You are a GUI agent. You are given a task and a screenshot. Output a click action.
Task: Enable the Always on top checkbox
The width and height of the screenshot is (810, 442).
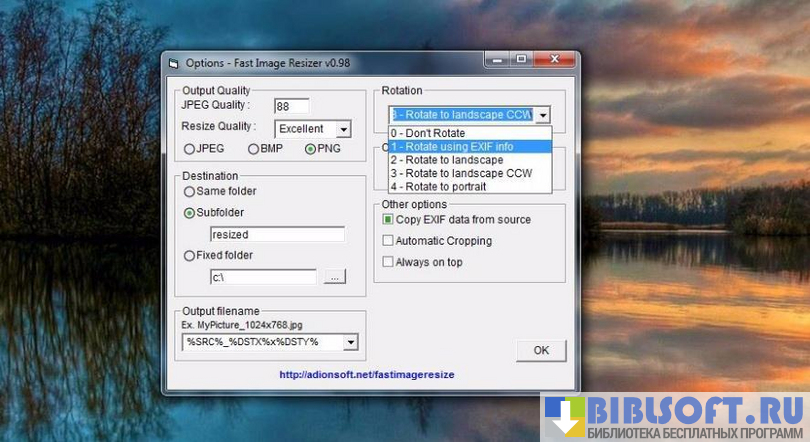[388, 262]
